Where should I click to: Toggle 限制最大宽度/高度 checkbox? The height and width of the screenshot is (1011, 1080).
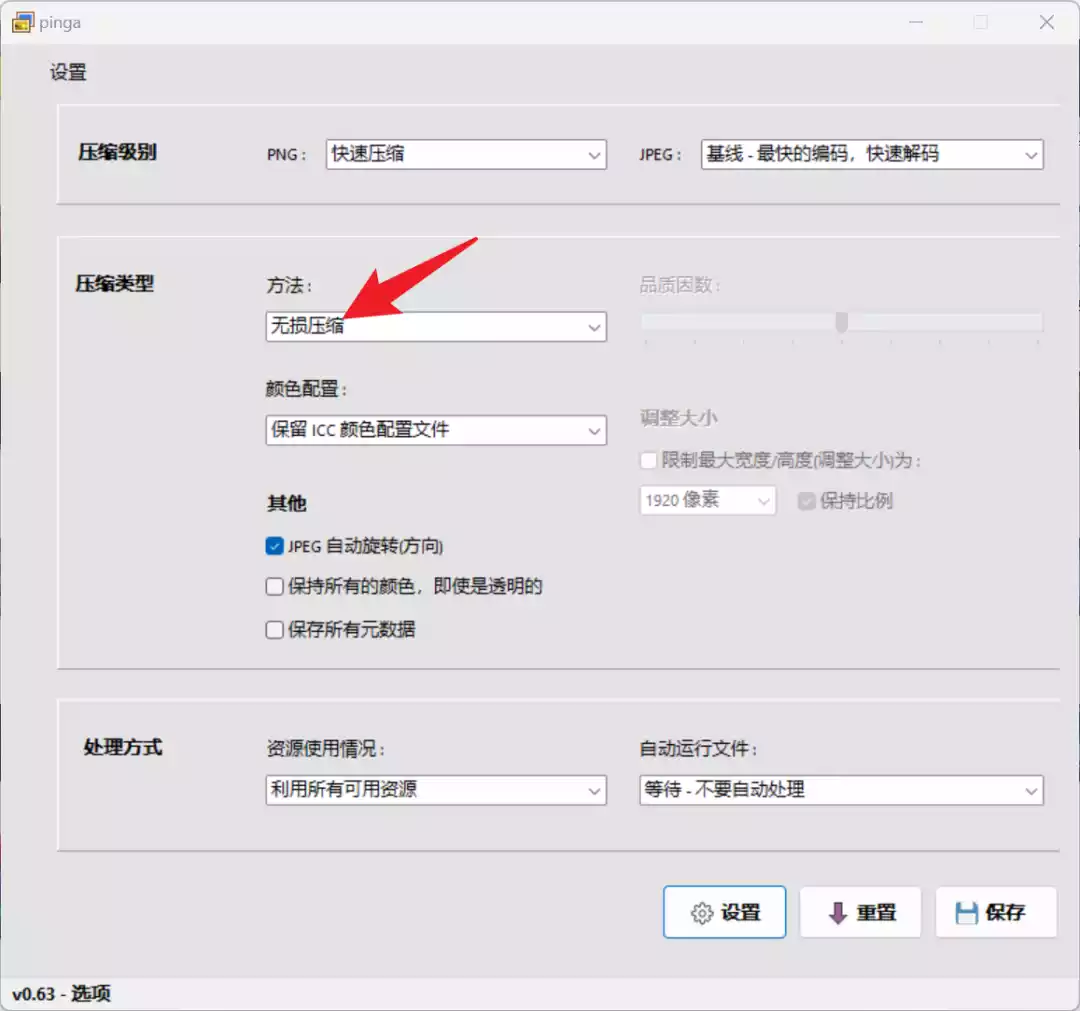pyautogui.click(x=649, y=461)
